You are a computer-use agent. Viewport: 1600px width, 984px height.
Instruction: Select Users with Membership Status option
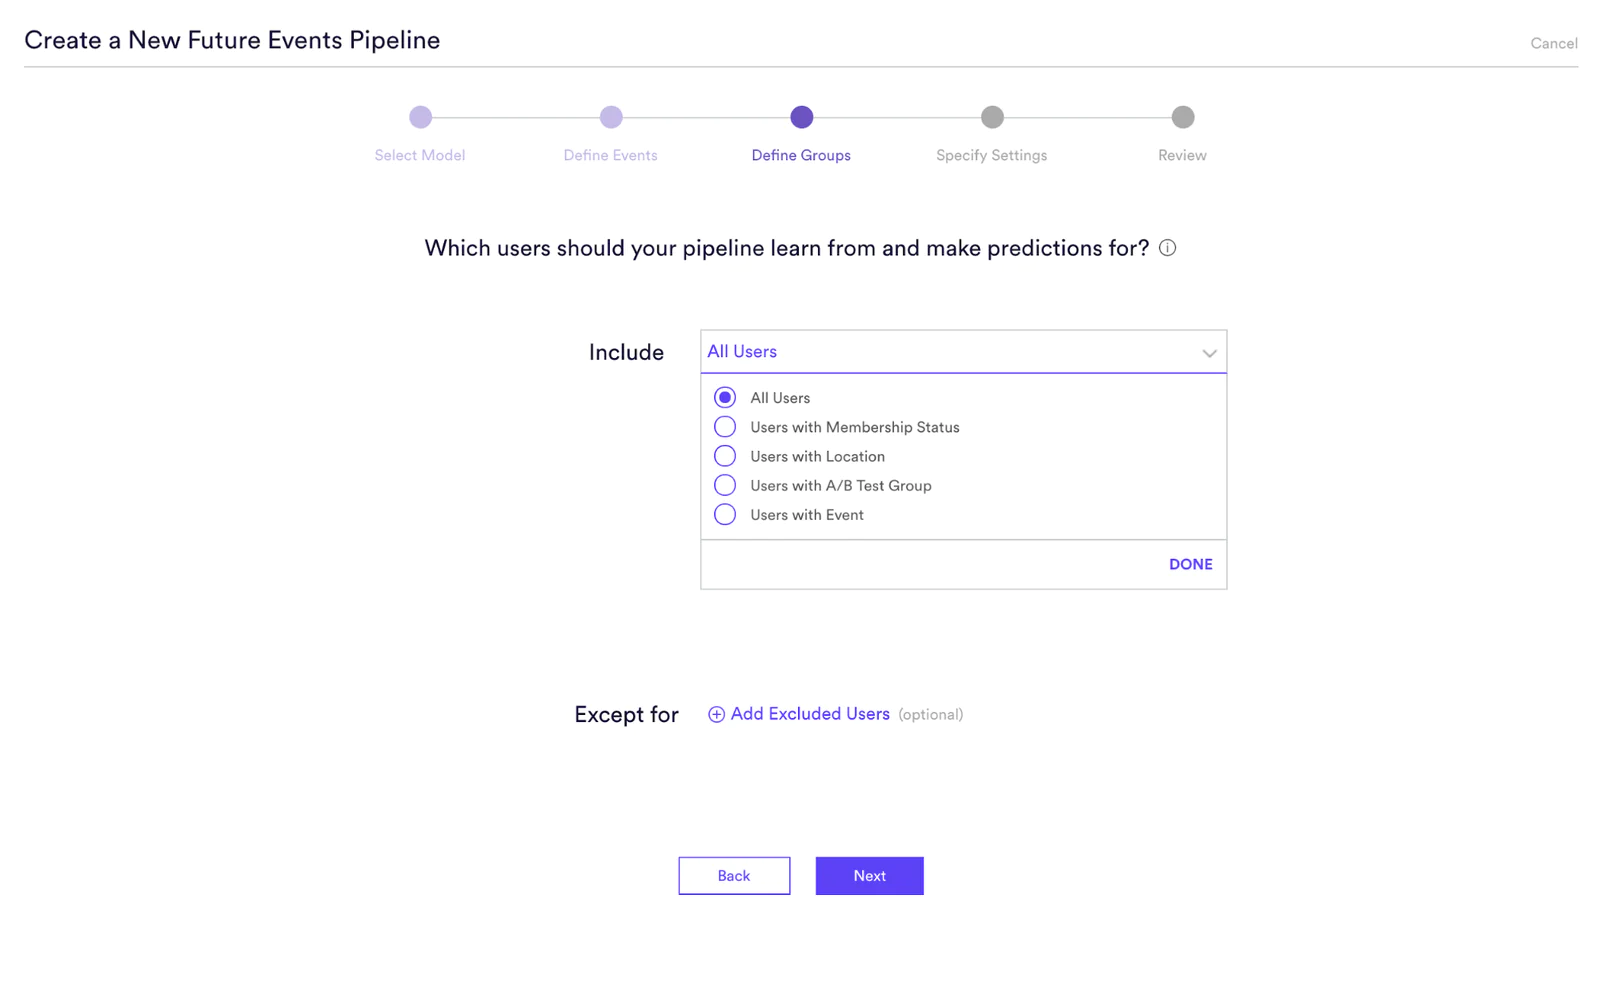pos(725,427)
